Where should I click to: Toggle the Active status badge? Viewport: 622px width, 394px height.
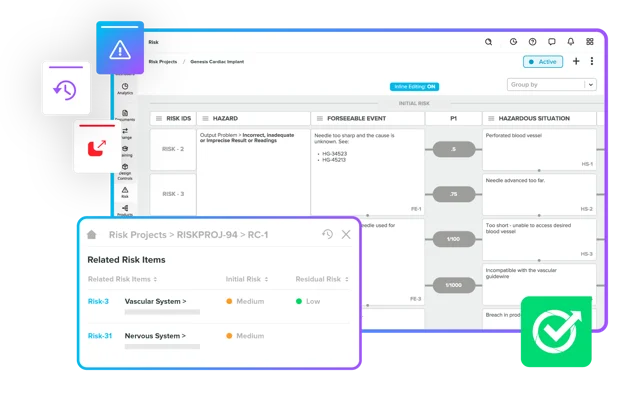543,62
